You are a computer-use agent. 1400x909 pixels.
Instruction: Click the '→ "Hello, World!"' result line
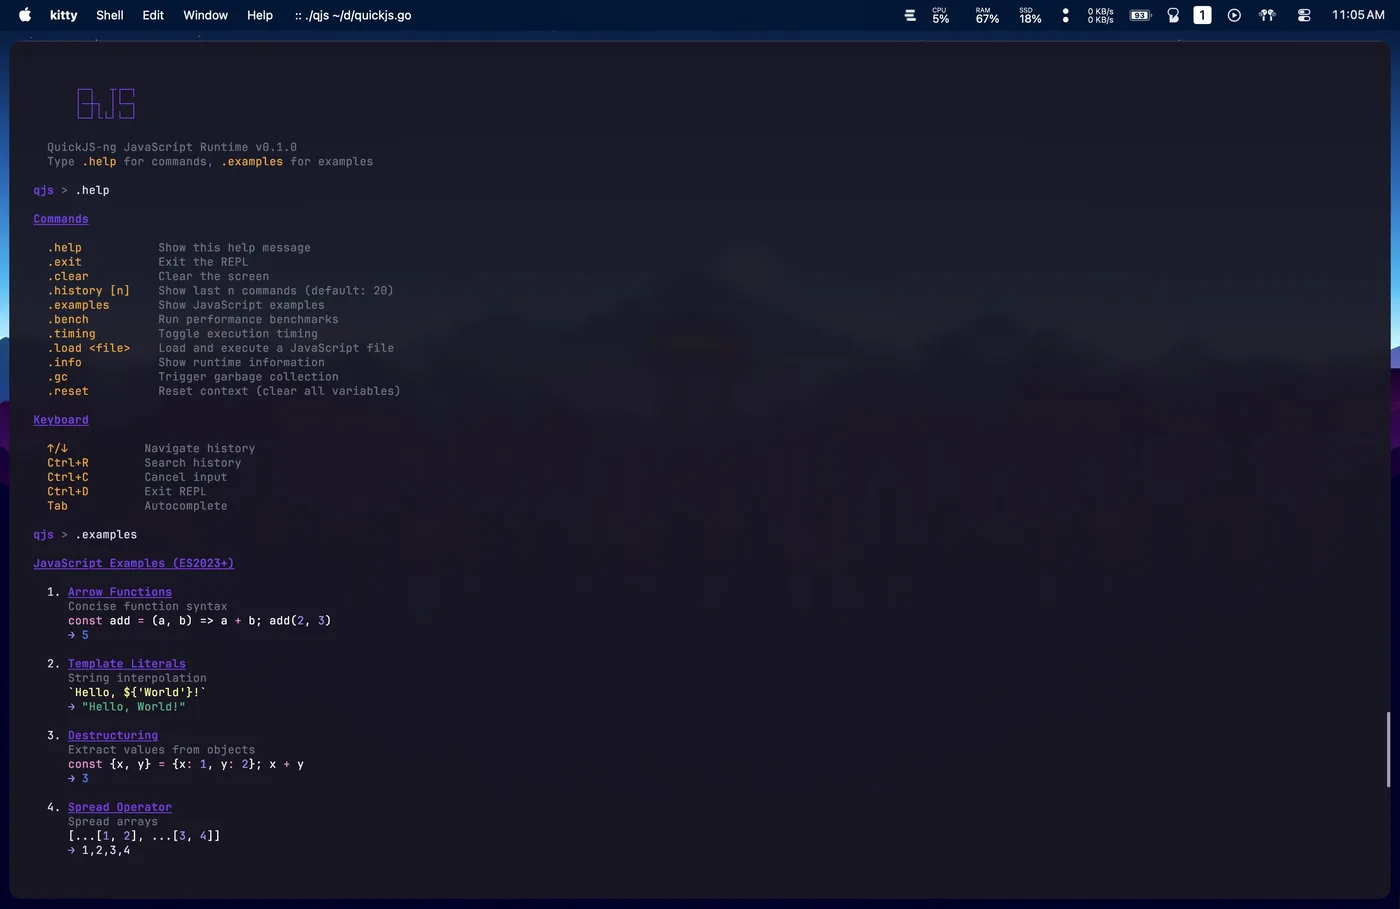click(127, 707)
